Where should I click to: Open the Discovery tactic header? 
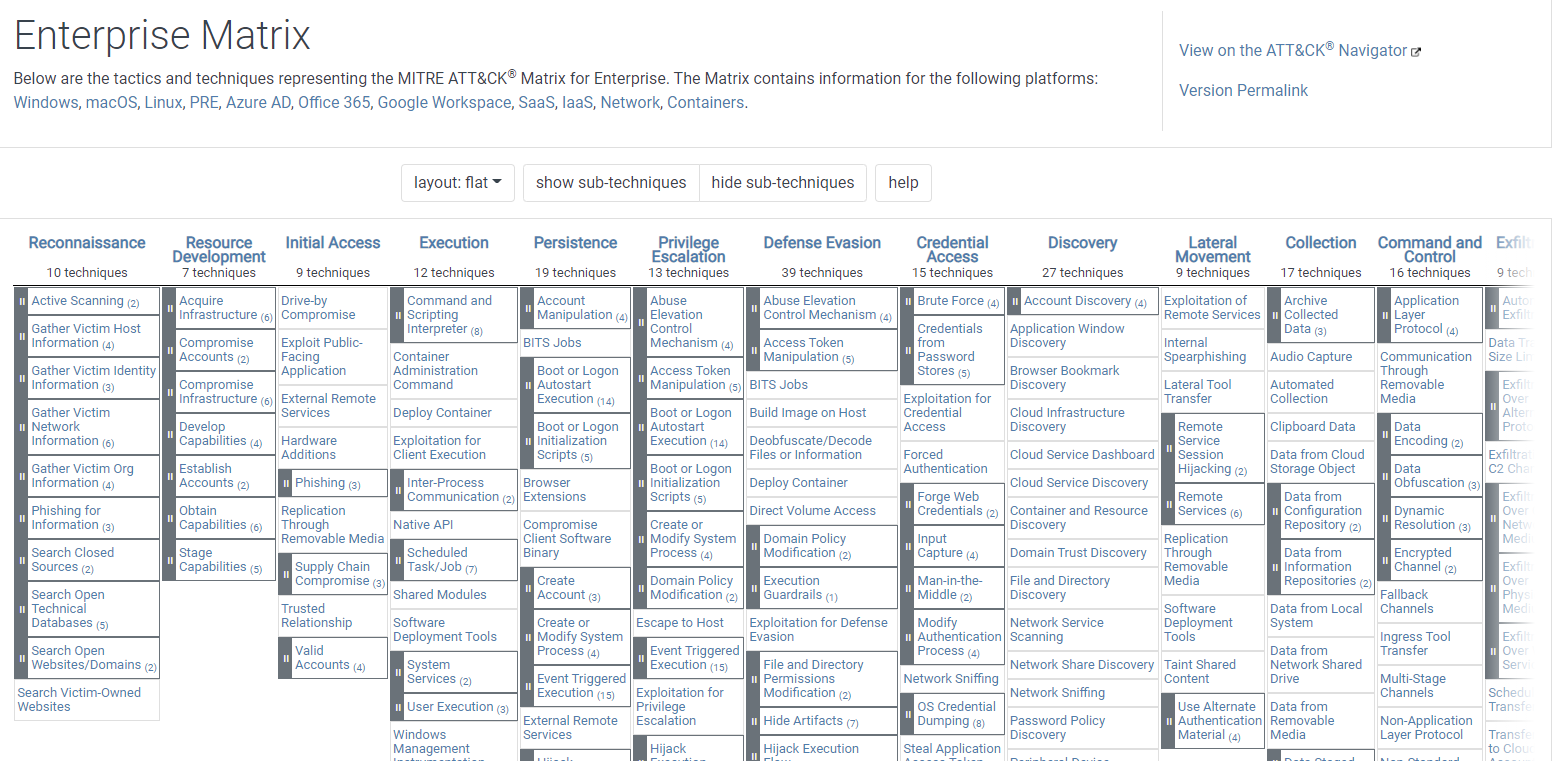pyautogui.click(x=1082, y=243)
